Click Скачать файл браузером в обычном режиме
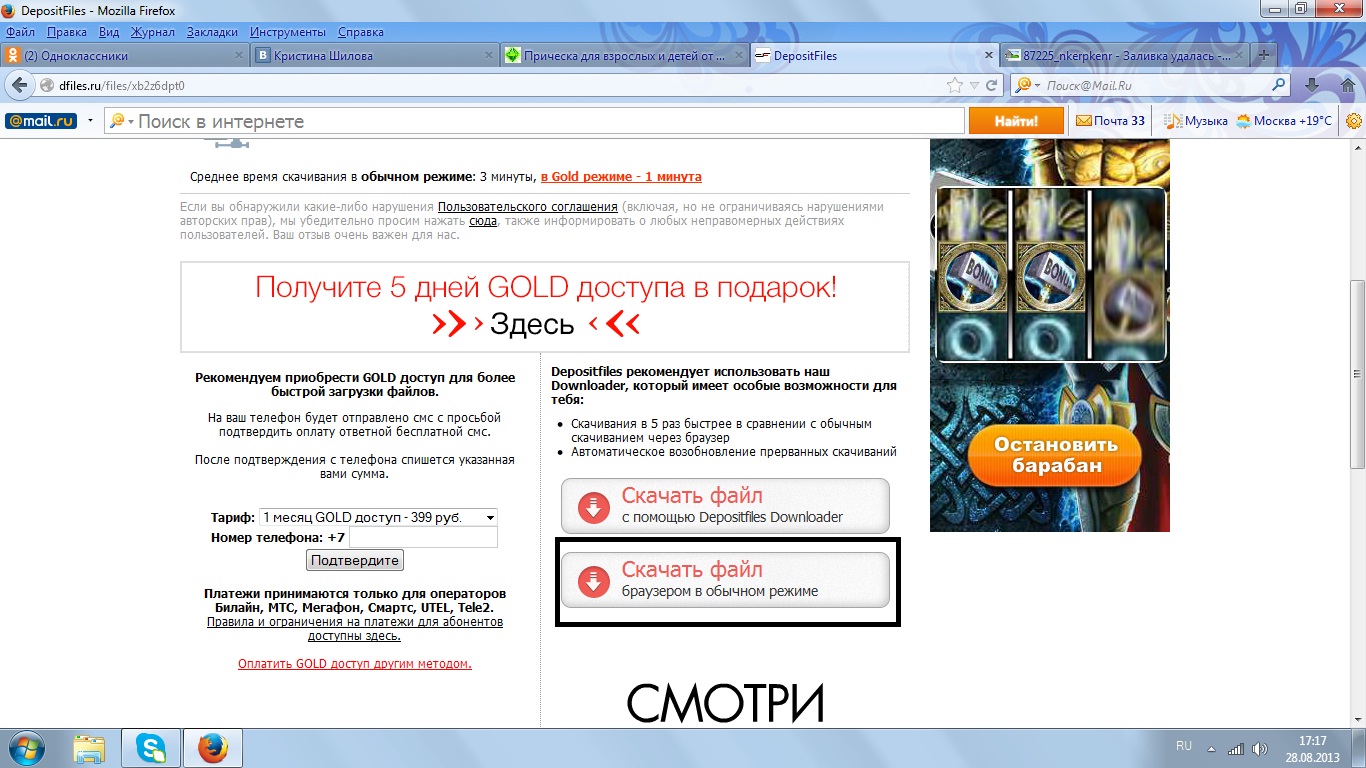Image resolution: width=1366 pixels, height=768 pixels. [725, 580]
